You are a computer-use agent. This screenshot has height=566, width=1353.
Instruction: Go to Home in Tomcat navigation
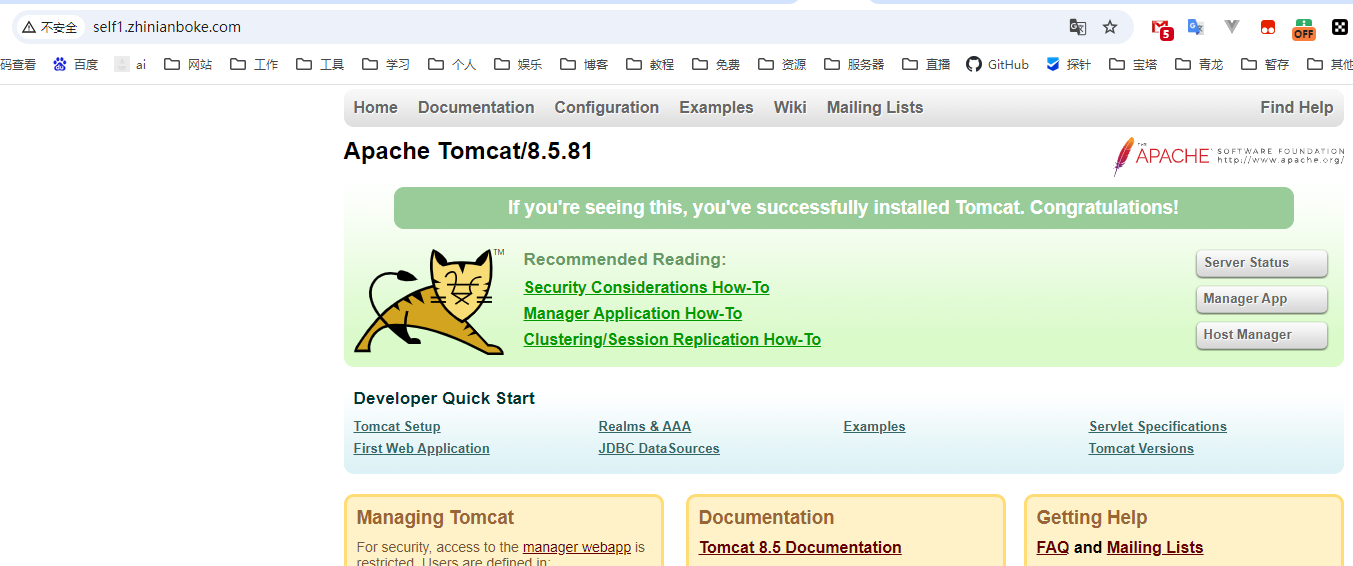[375, 107]
